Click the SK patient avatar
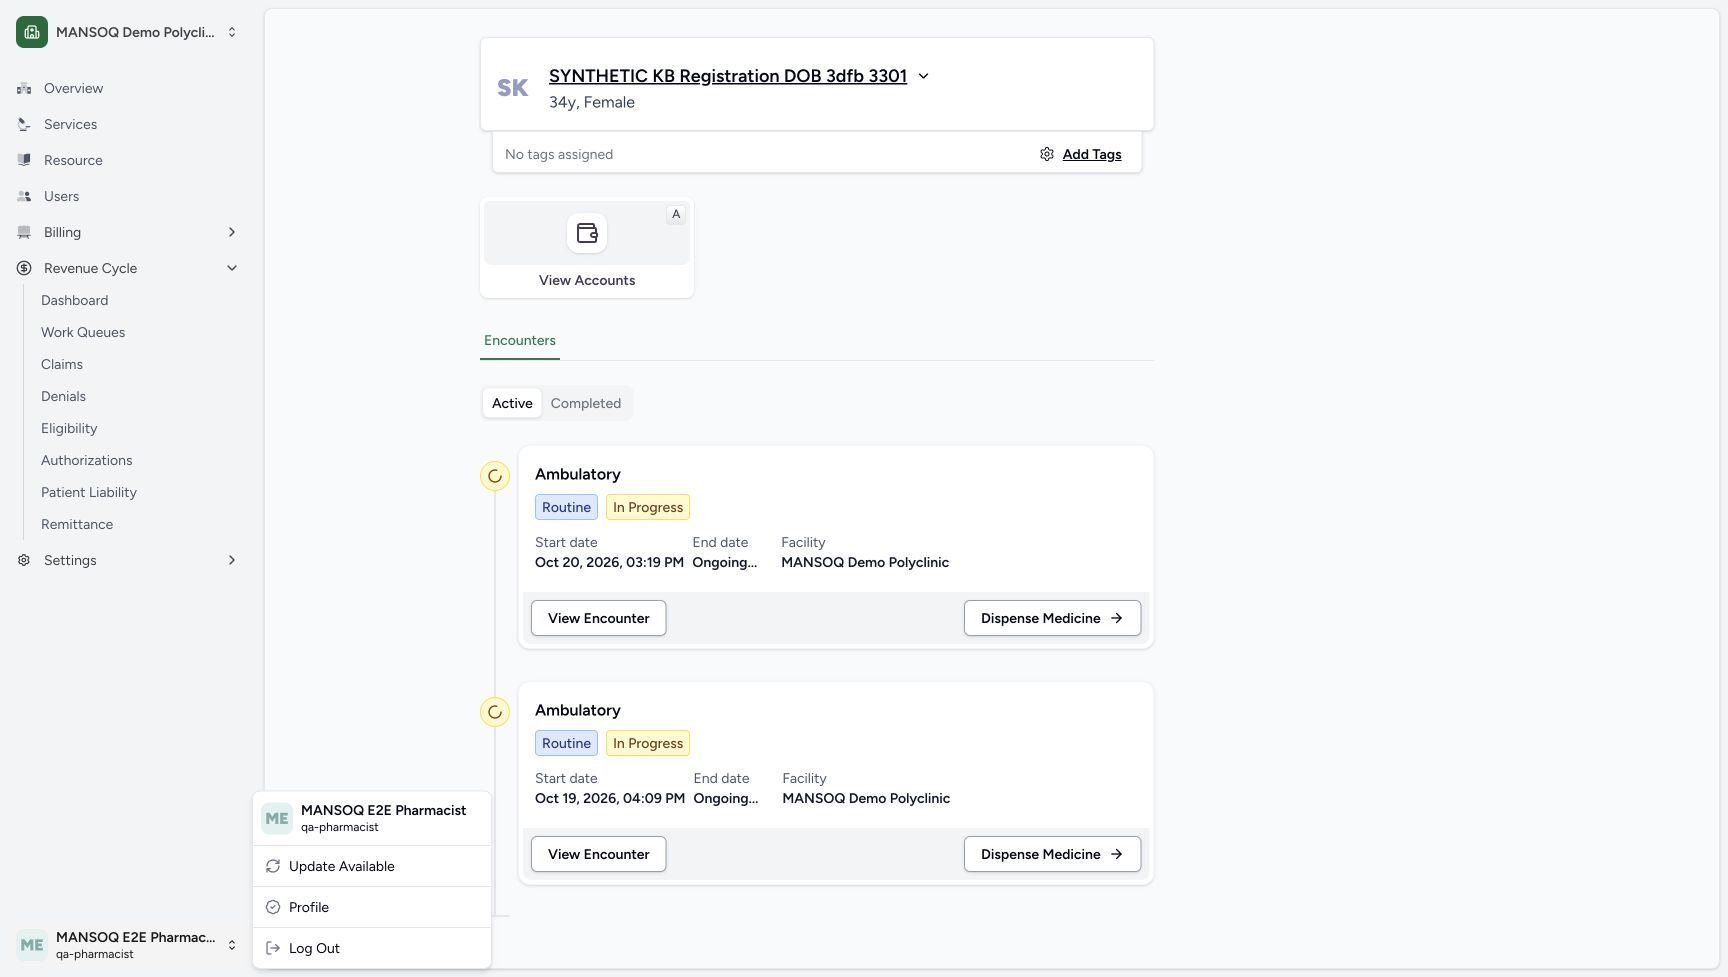 (513, 88)
